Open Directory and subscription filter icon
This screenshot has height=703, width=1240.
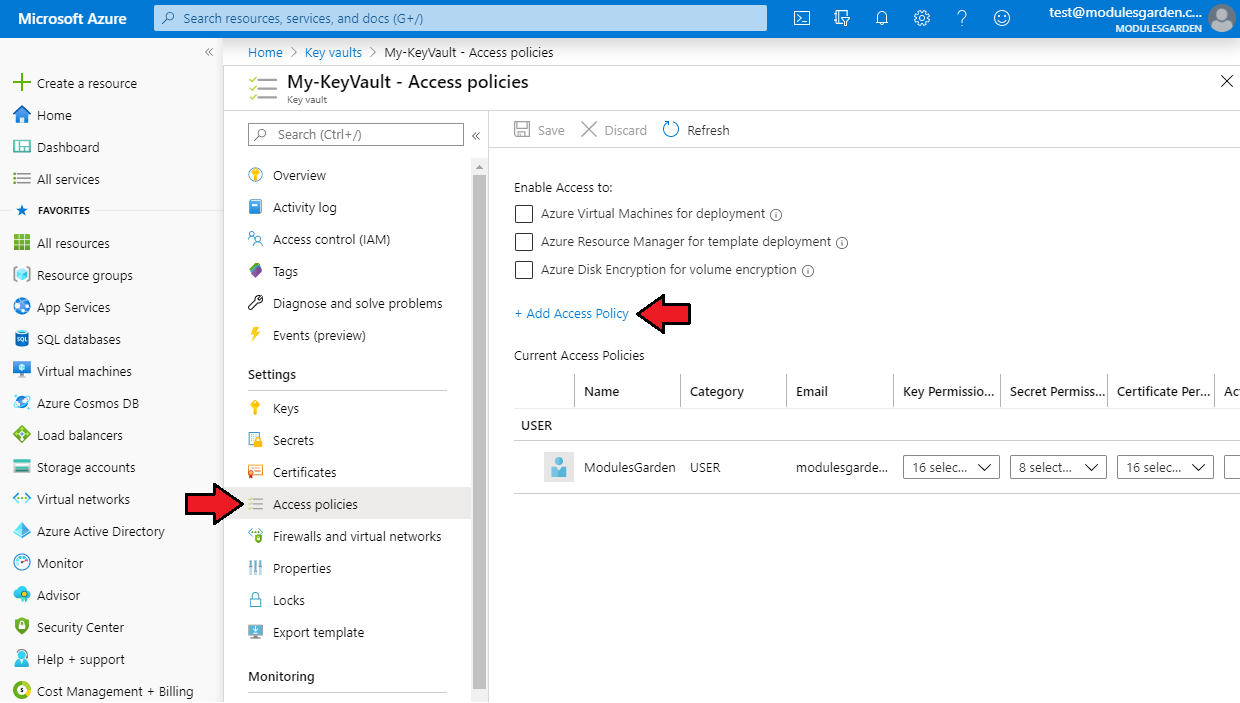click(x=842, y=18)
